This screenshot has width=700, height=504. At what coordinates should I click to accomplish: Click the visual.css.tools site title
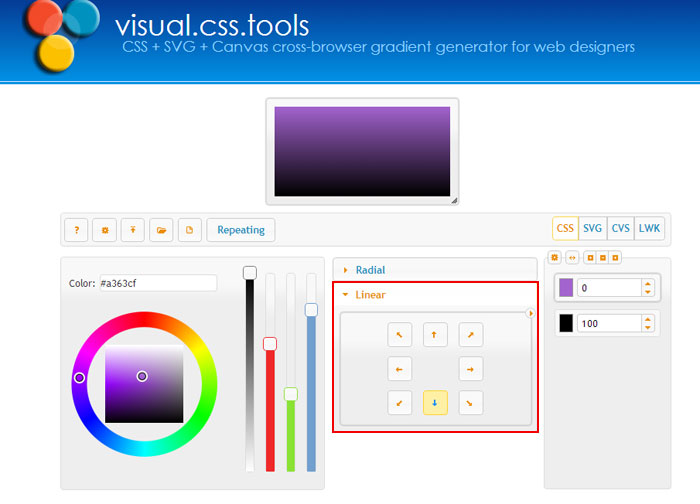(x=212, y=25)
